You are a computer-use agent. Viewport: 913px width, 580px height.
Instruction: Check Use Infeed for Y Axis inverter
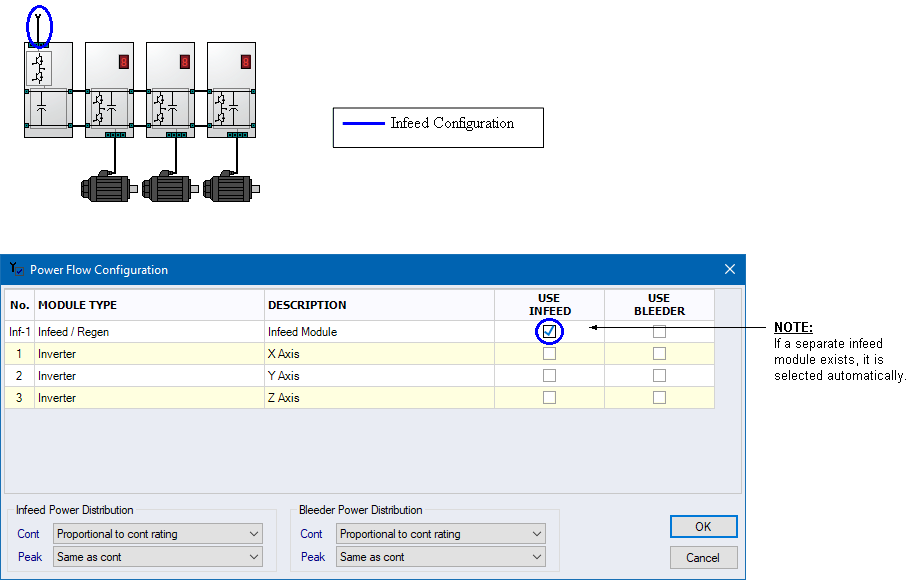tap(549, 376)
